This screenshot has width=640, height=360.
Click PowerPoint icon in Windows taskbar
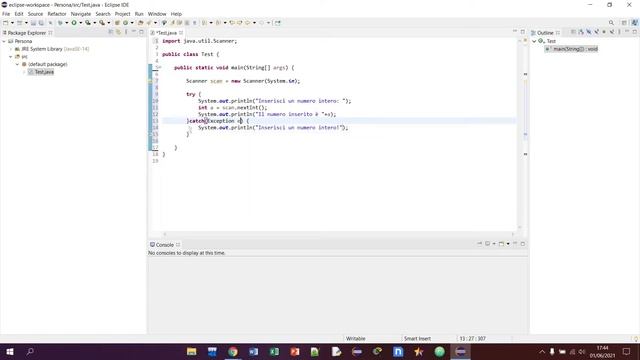pos(295,351)
